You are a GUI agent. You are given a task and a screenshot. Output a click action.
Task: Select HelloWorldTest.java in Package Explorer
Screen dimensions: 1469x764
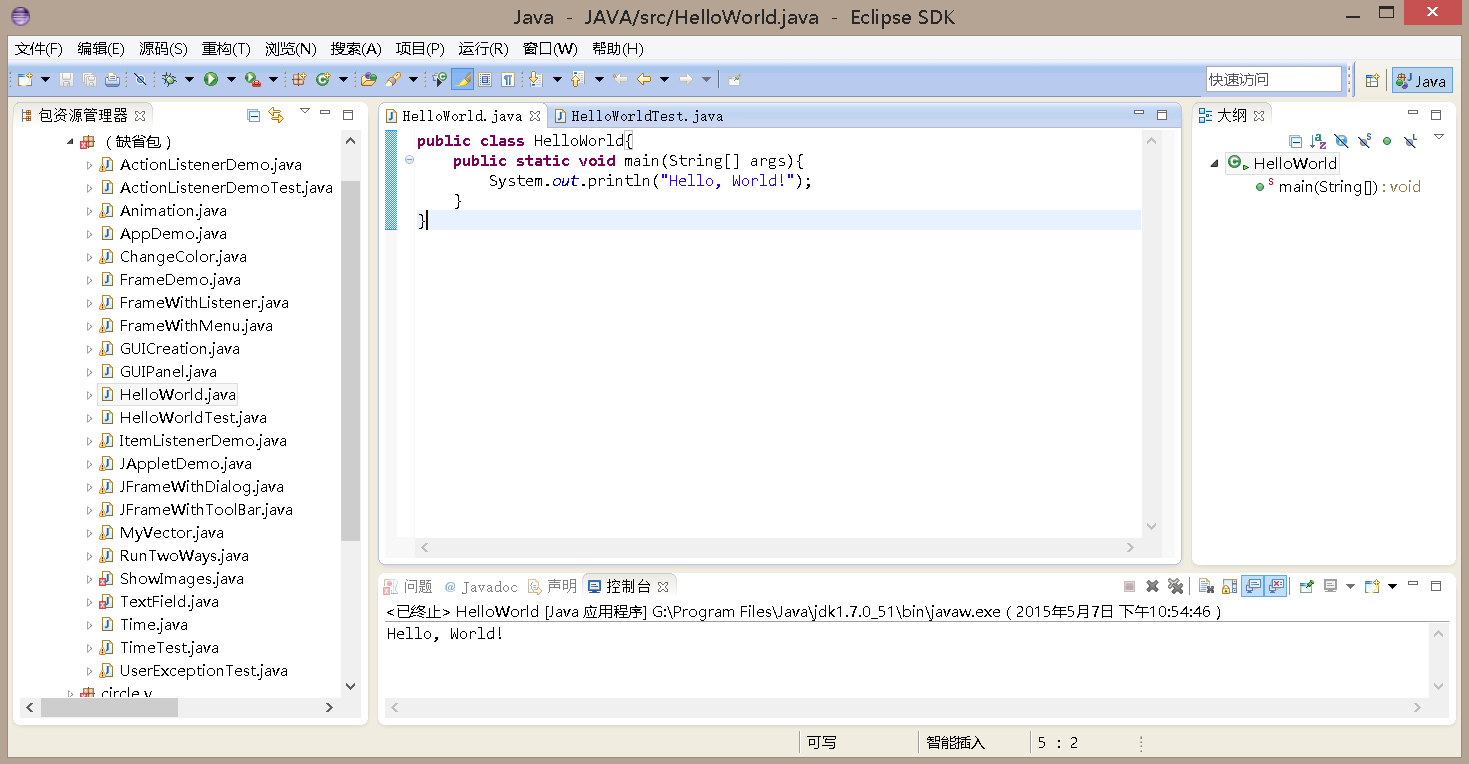pyautogui.click(x=193, y=418)
